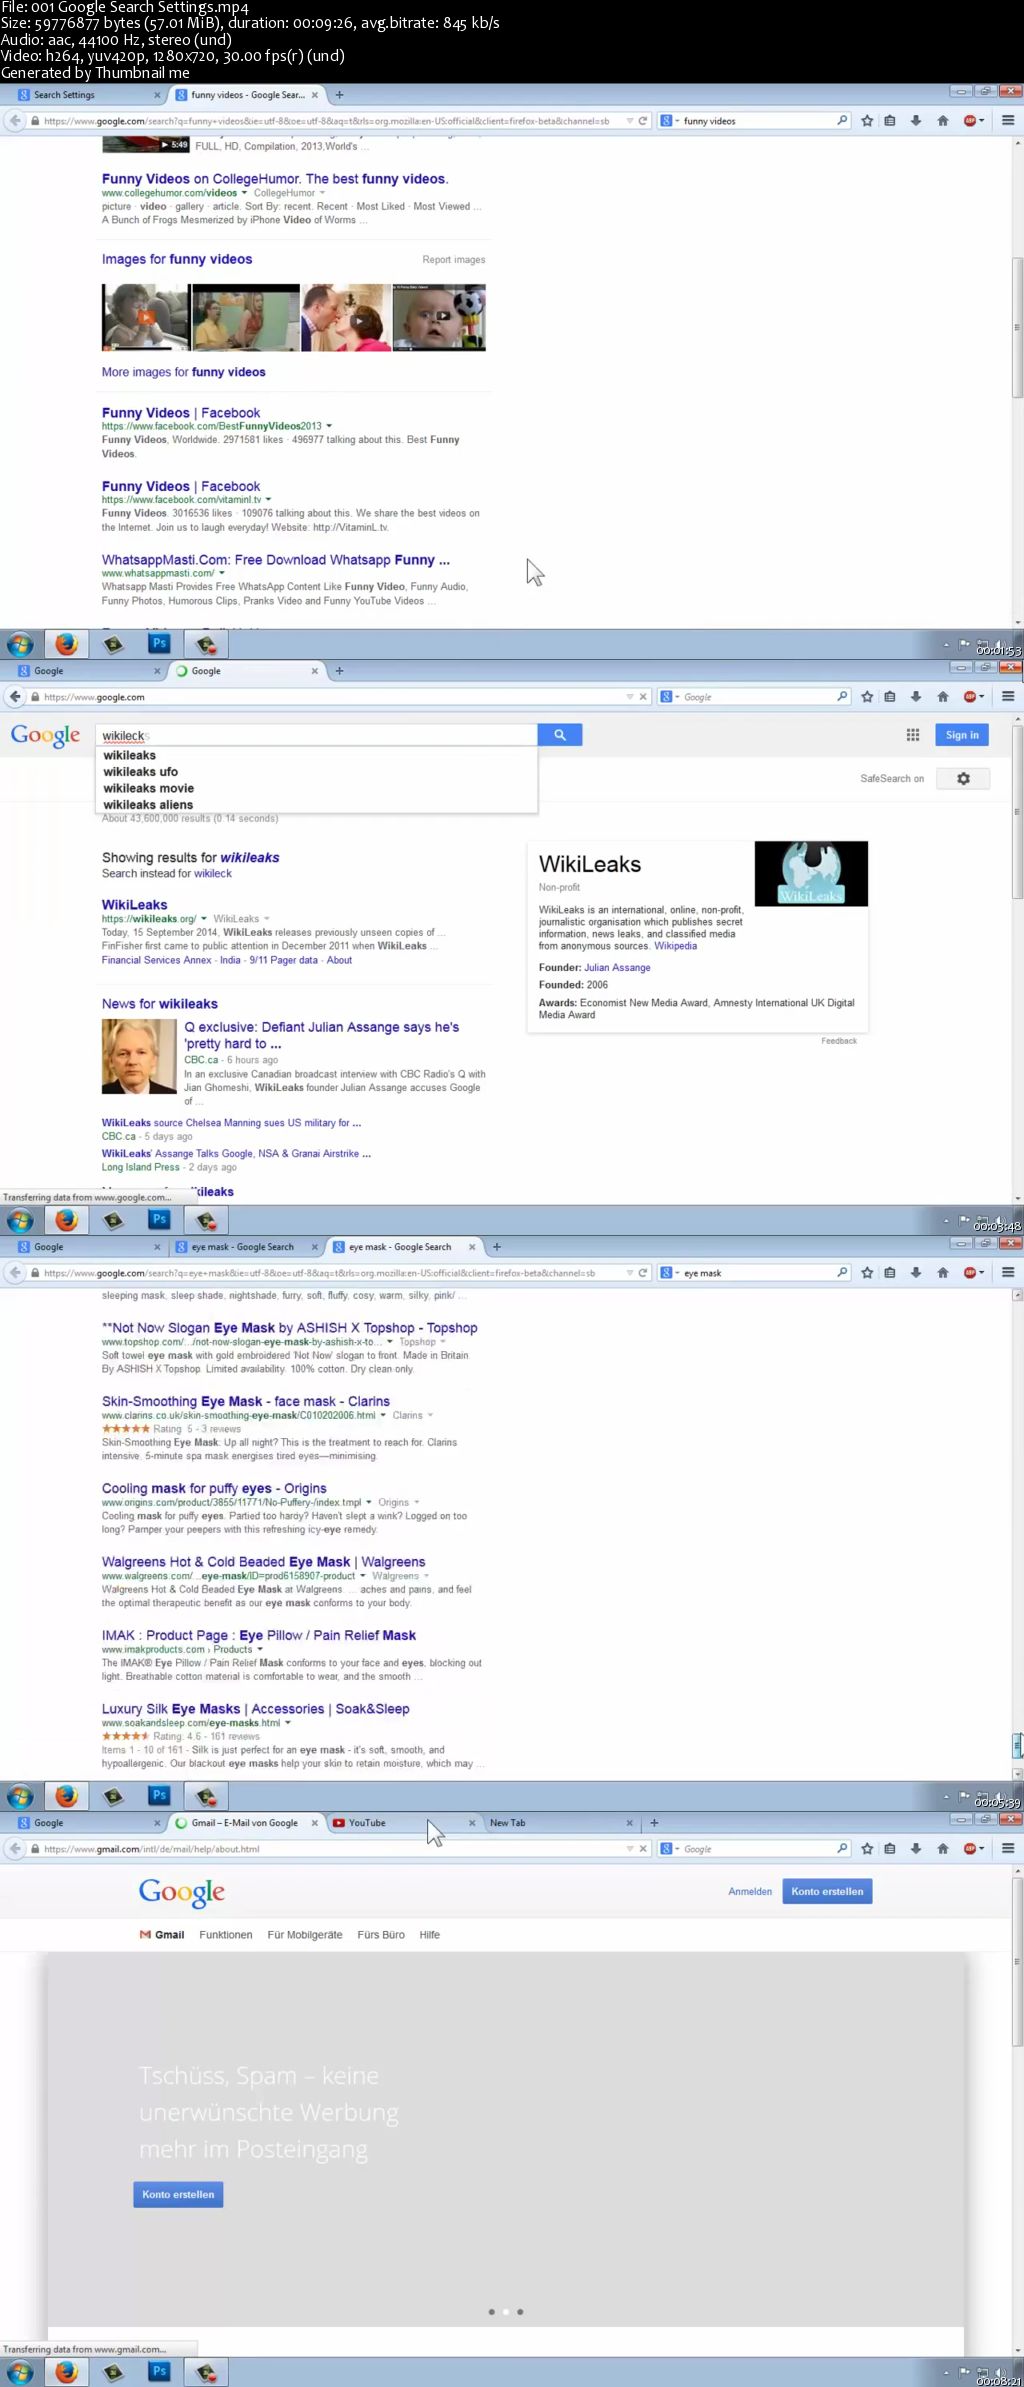
Task: Click the search magnifier in the eye mask search box
Action: click(842, 1273)
